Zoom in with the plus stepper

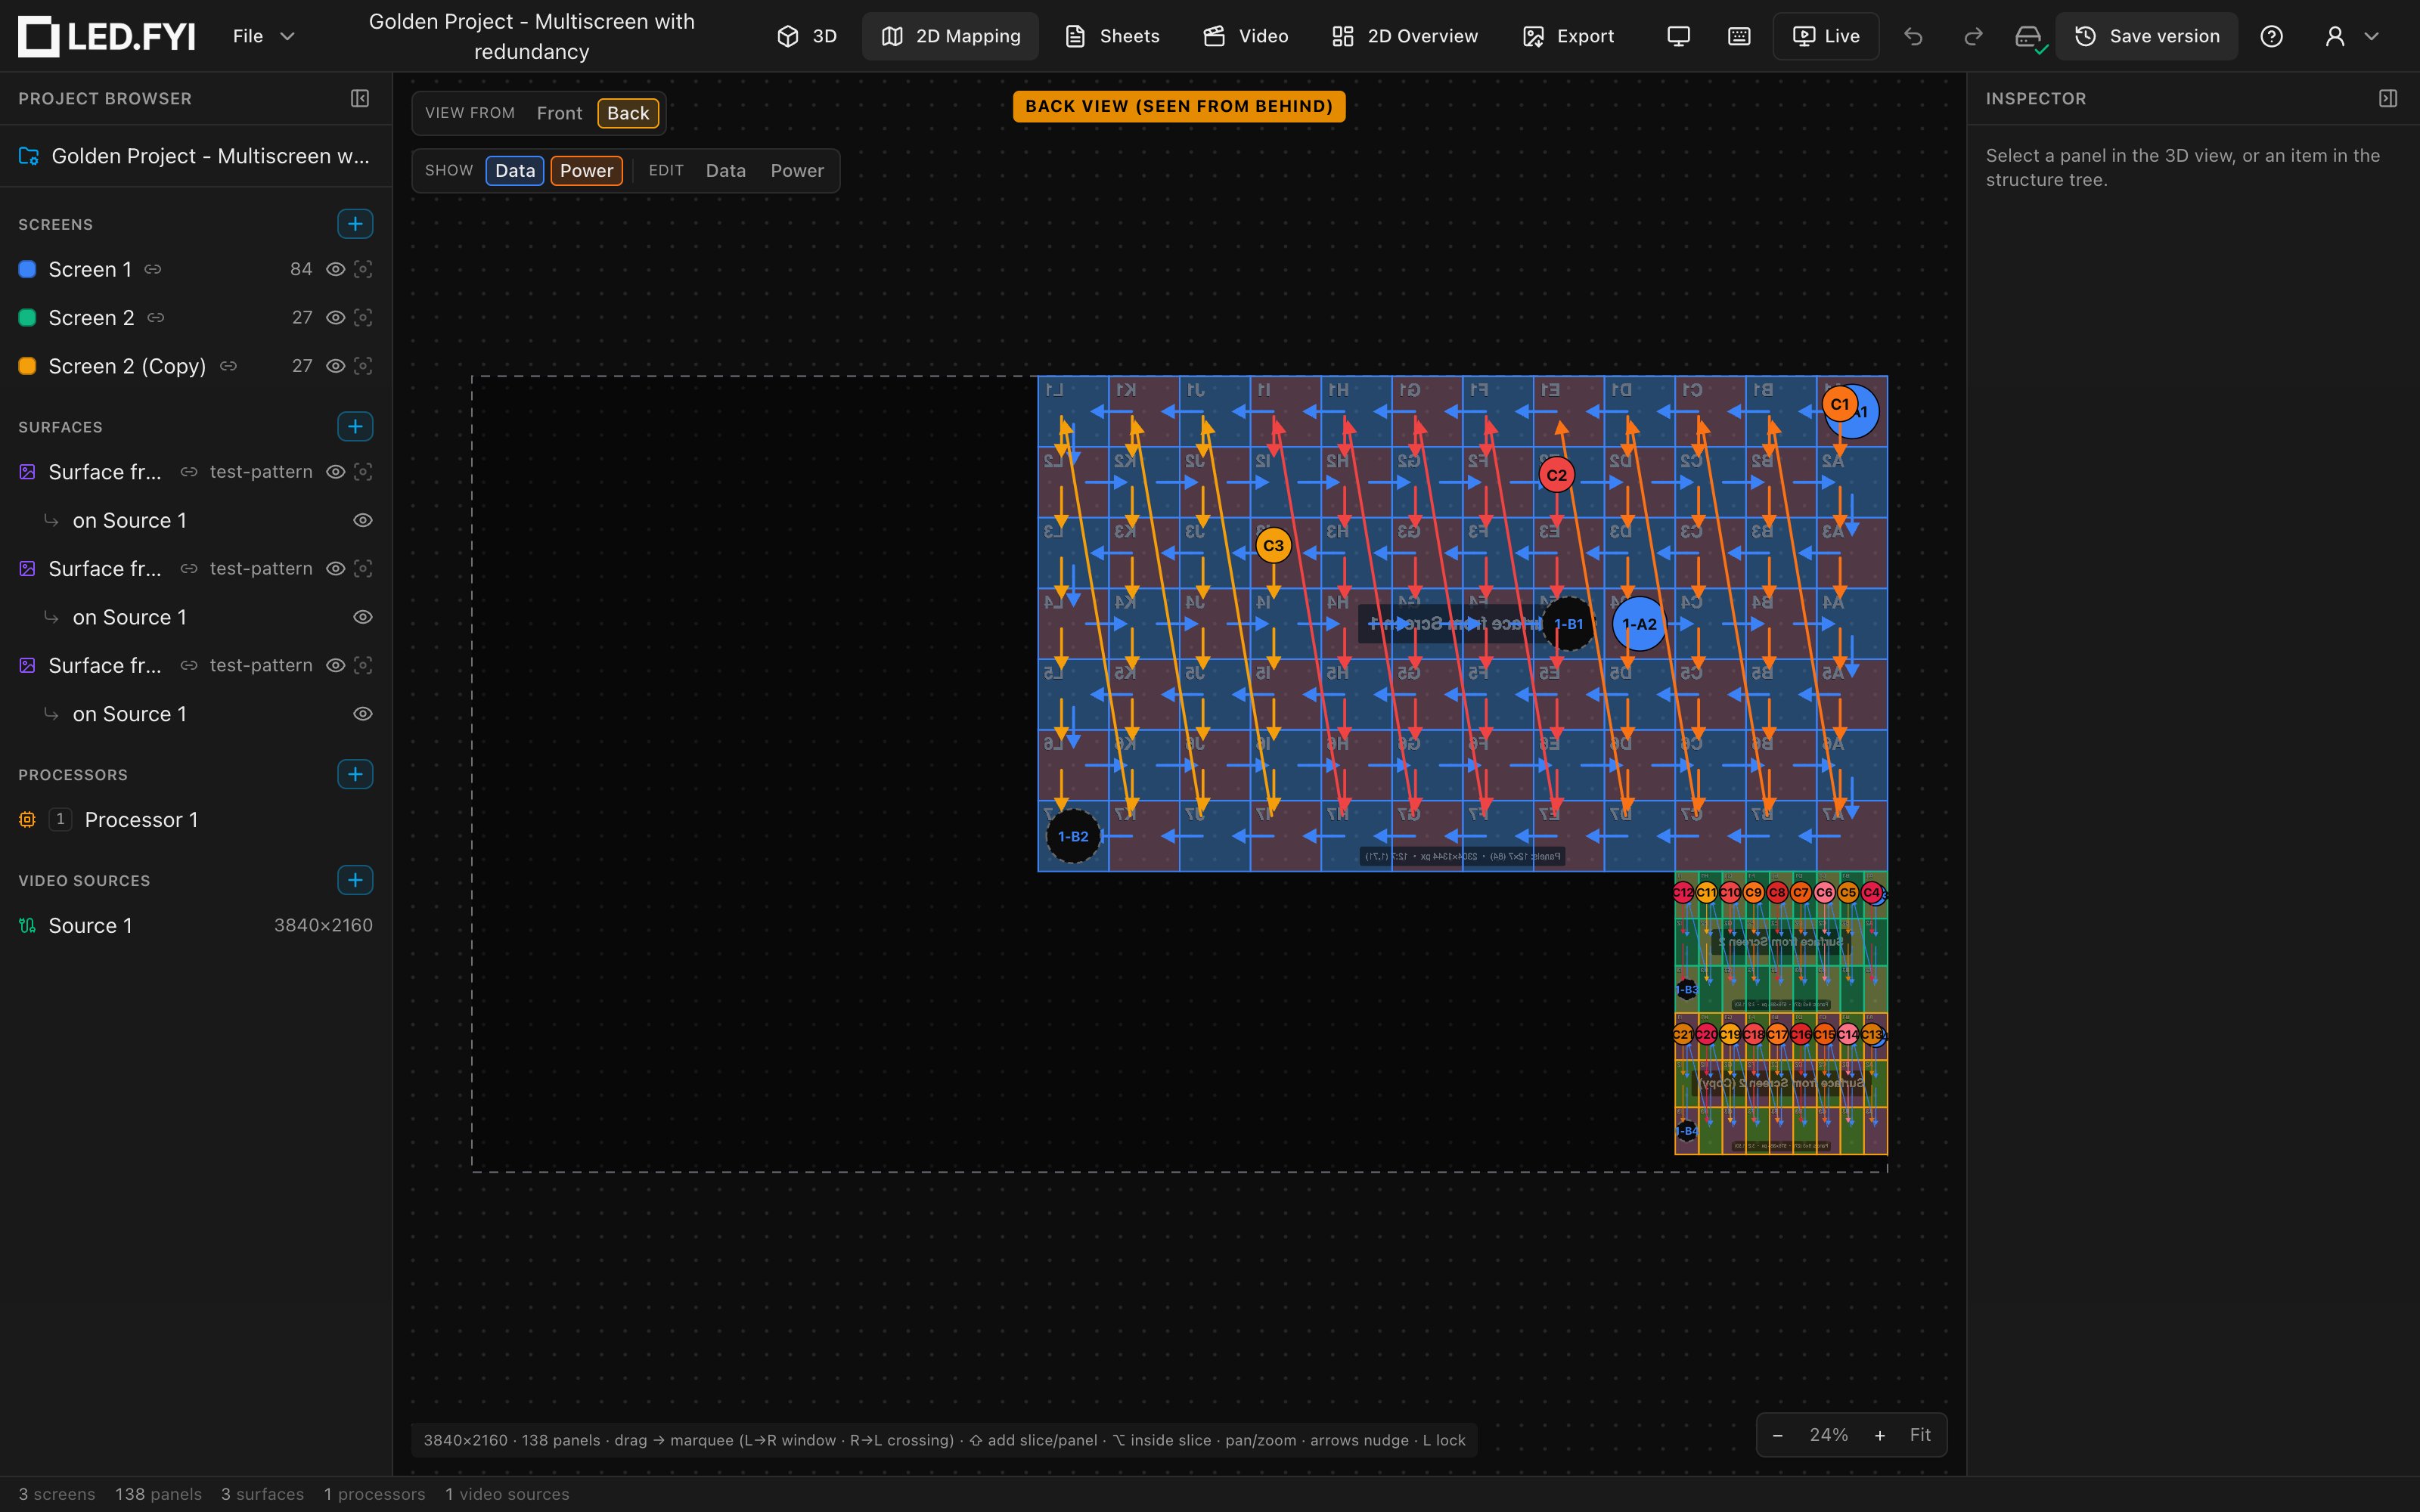pyautogui.click(x=1880, y=1435)
